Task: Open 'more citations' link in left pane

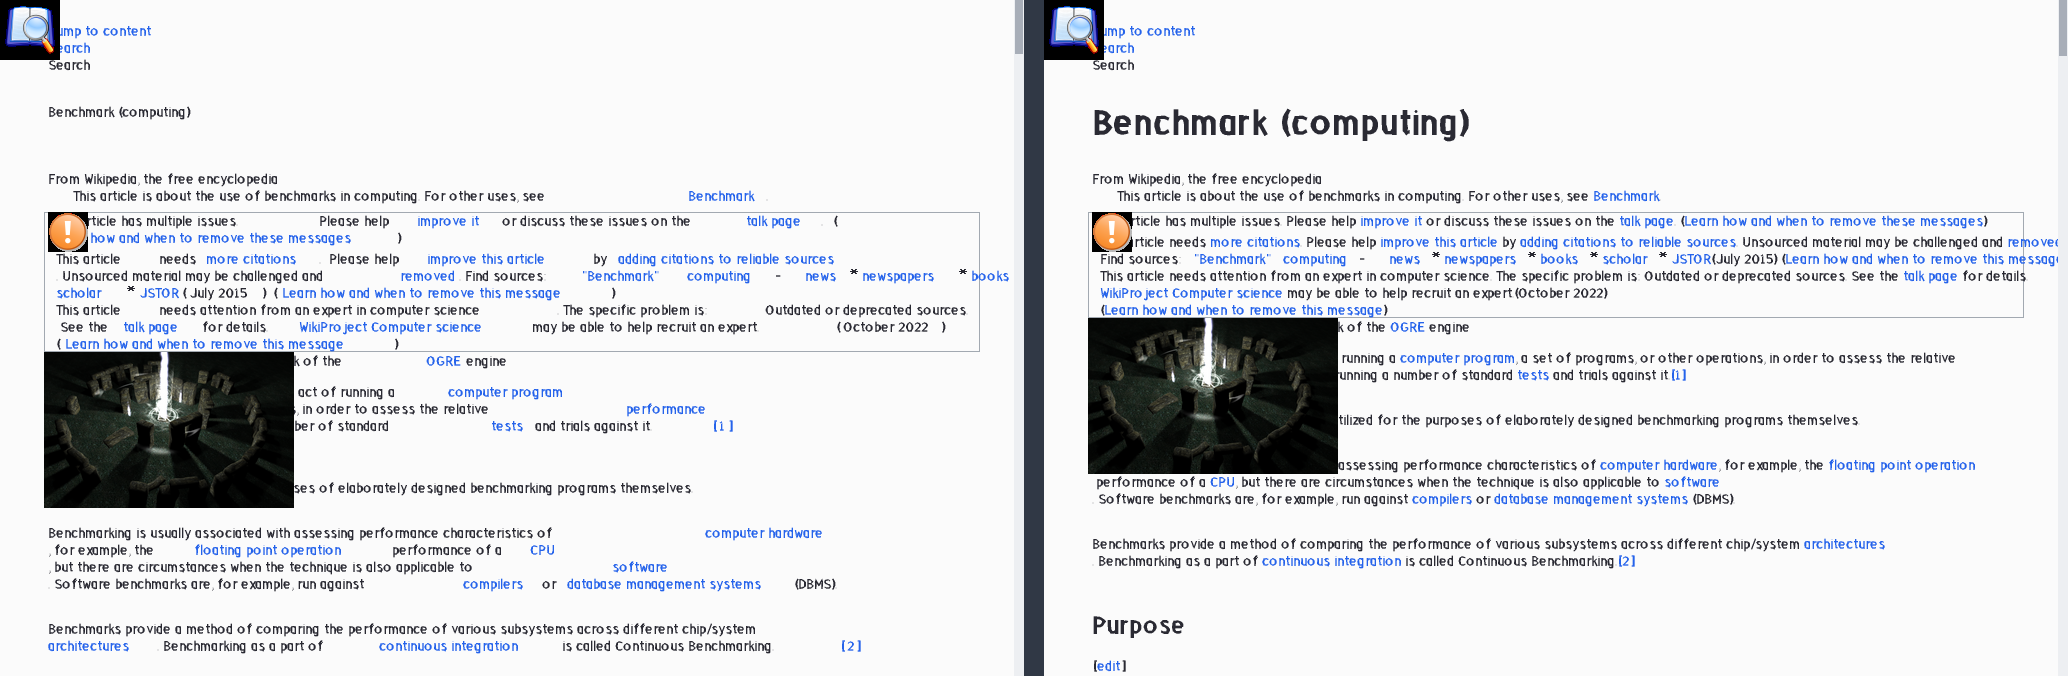Action: point(251,259)
